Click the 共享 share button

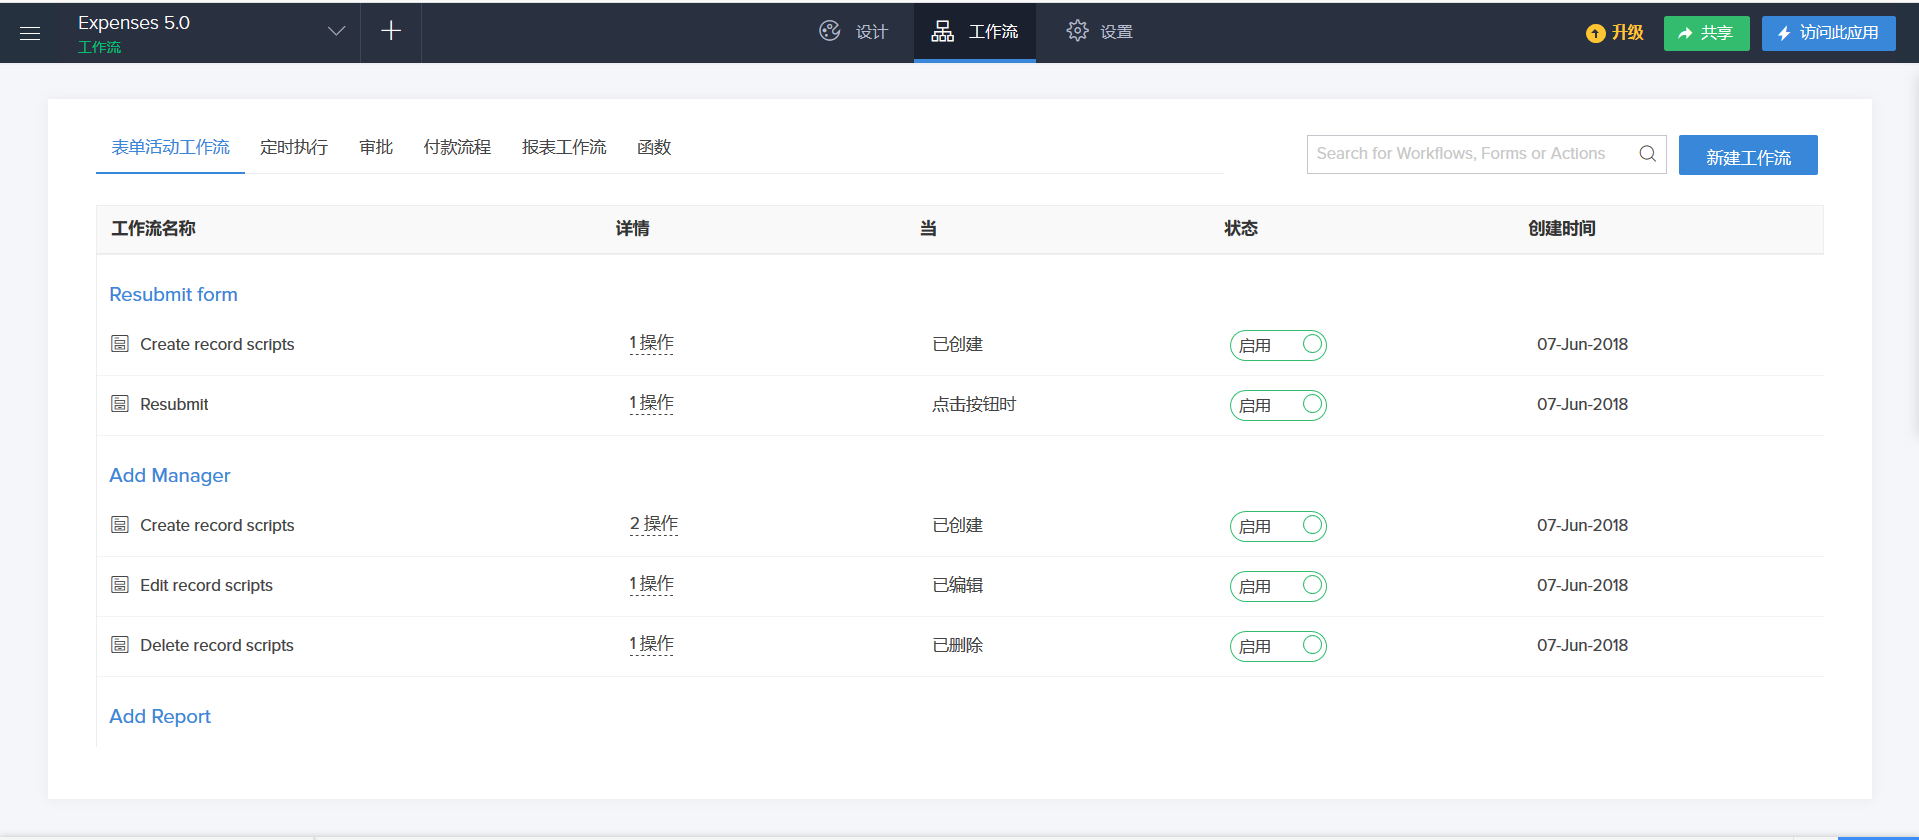(1706, 33)
